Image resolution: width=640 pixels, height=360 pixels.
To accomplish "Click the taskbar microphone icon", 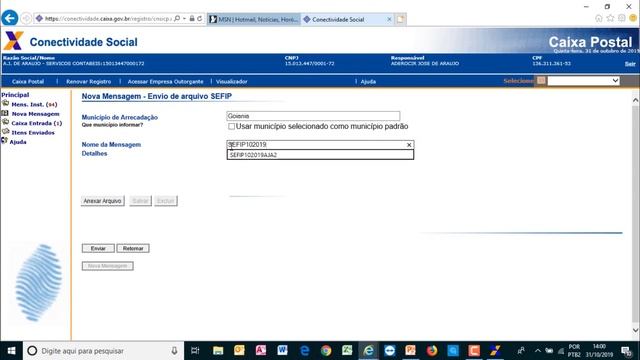I will click(x=174, y=351).
